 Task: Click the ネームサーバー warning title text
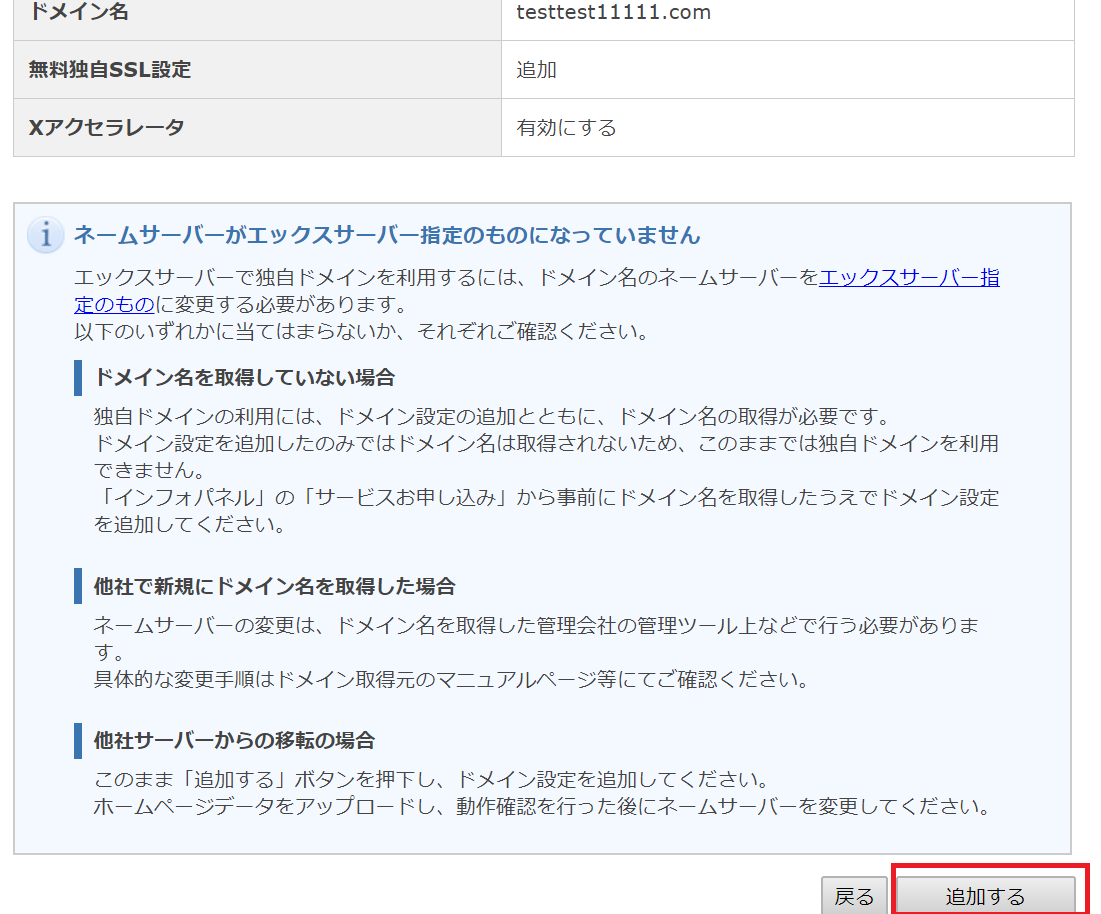point(386,236)
